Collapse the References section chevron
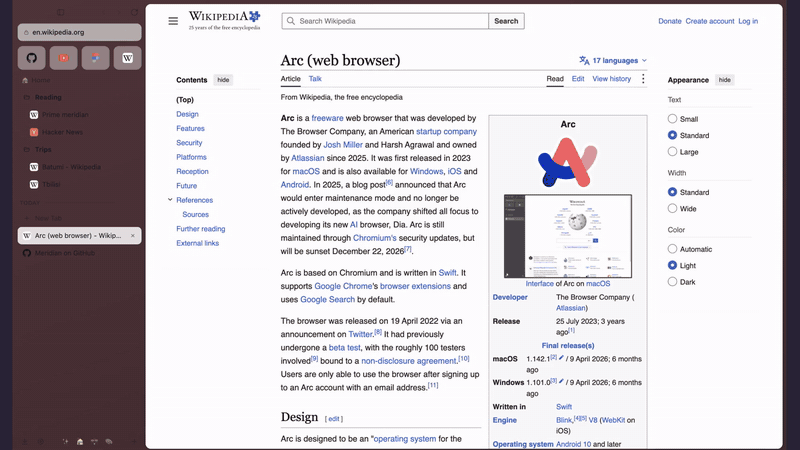Screen dimensions: 800x450 170,200
